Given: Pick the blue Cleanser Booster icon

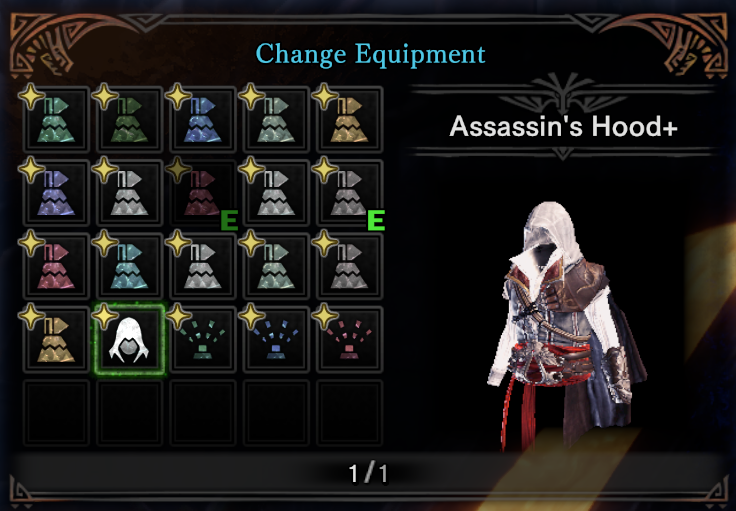Looking at the screenshot, I should click(x=276, y=340).
